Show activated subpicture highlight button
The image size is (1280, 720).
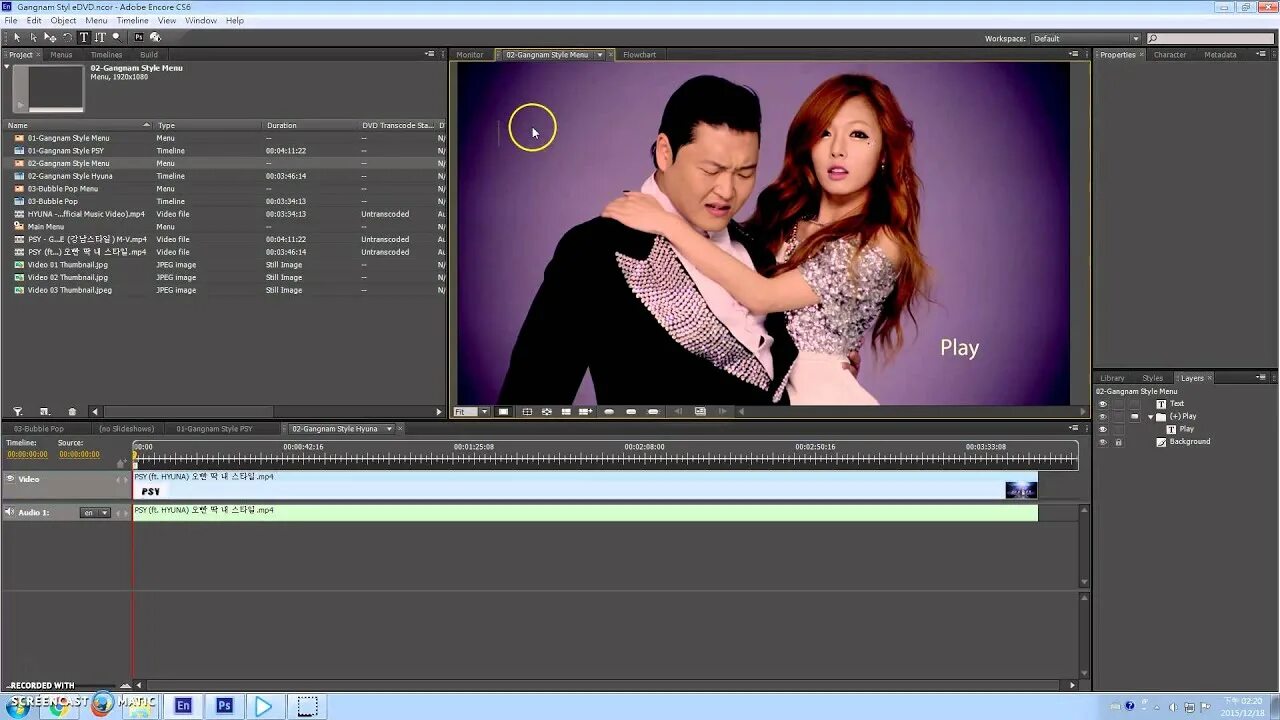tap(653, 412)
